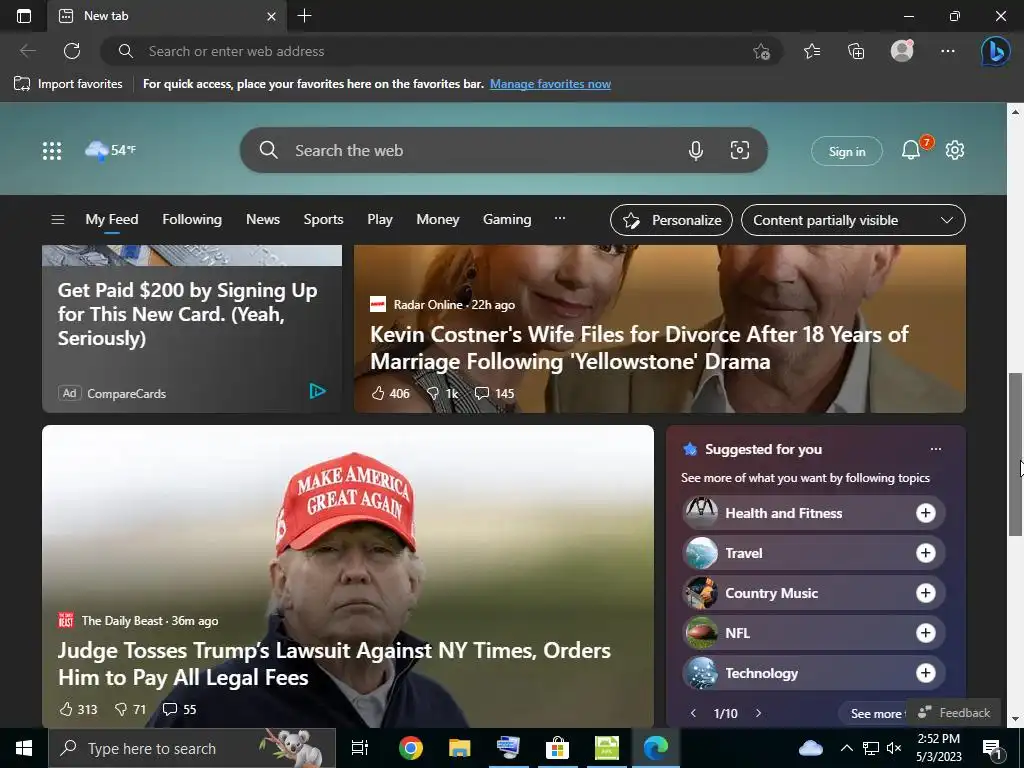Open Judge Tosses Trump's Lawsuit headline
Viewport: 1024px width, 768px height.
pos(334,664)
